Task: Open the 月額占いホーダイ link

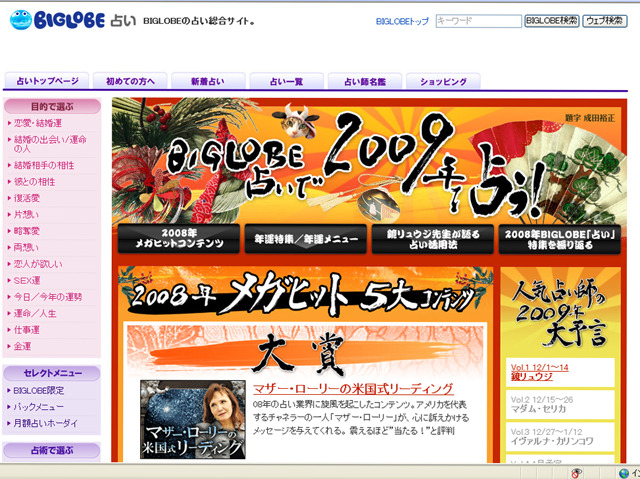Action: coord(45,423)
